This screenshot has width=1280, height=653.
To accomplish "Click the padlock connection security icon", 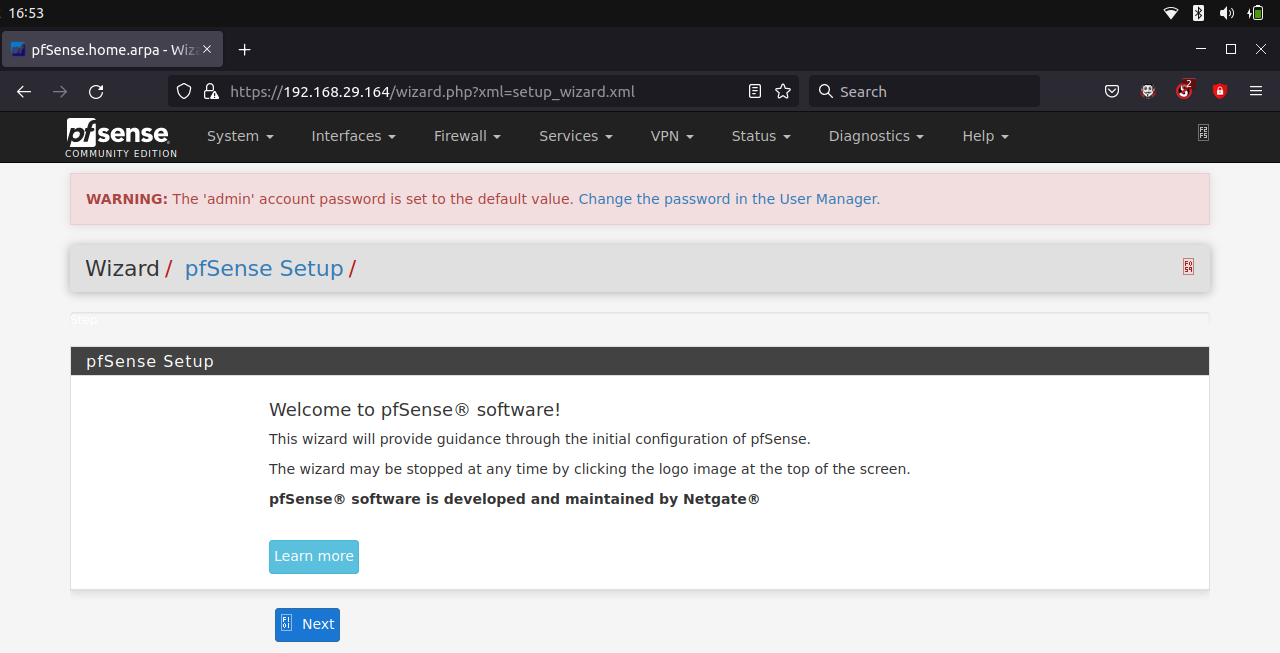I will tap(210, 91).
